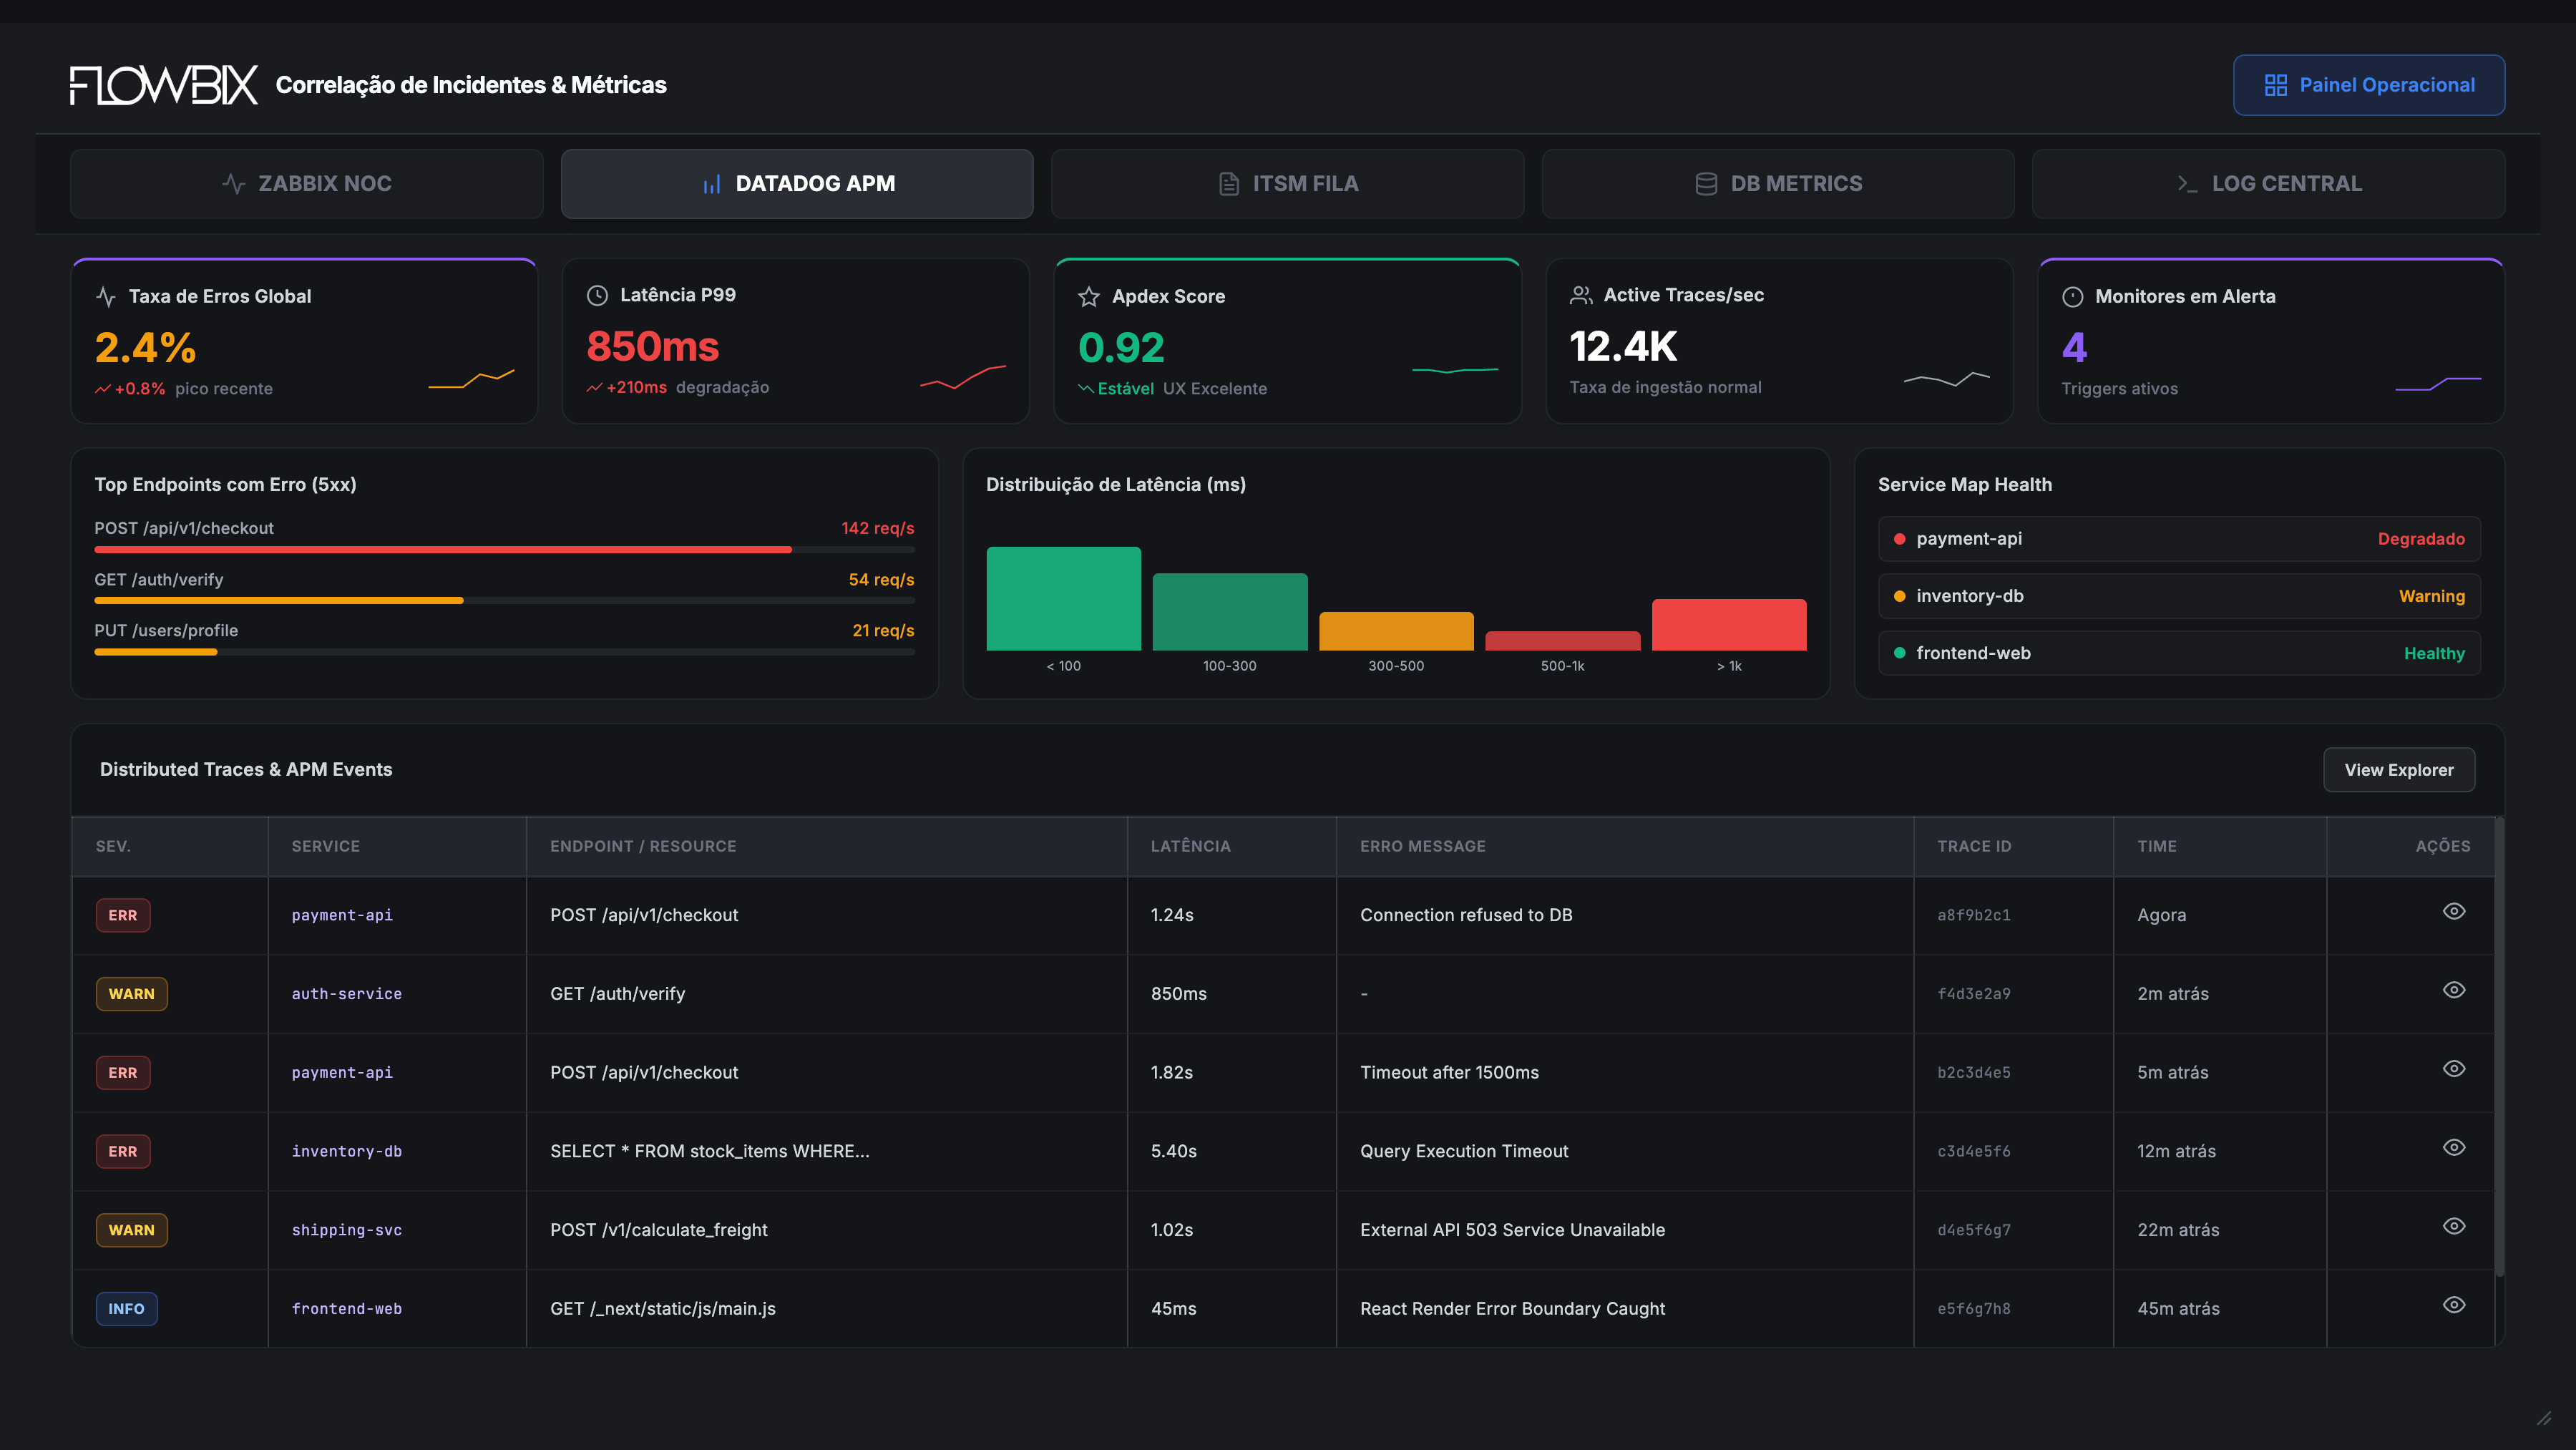Click the ERR badge on the Agora row
Viewport: 2576px width, 1450px height.
tap(123, 915)
